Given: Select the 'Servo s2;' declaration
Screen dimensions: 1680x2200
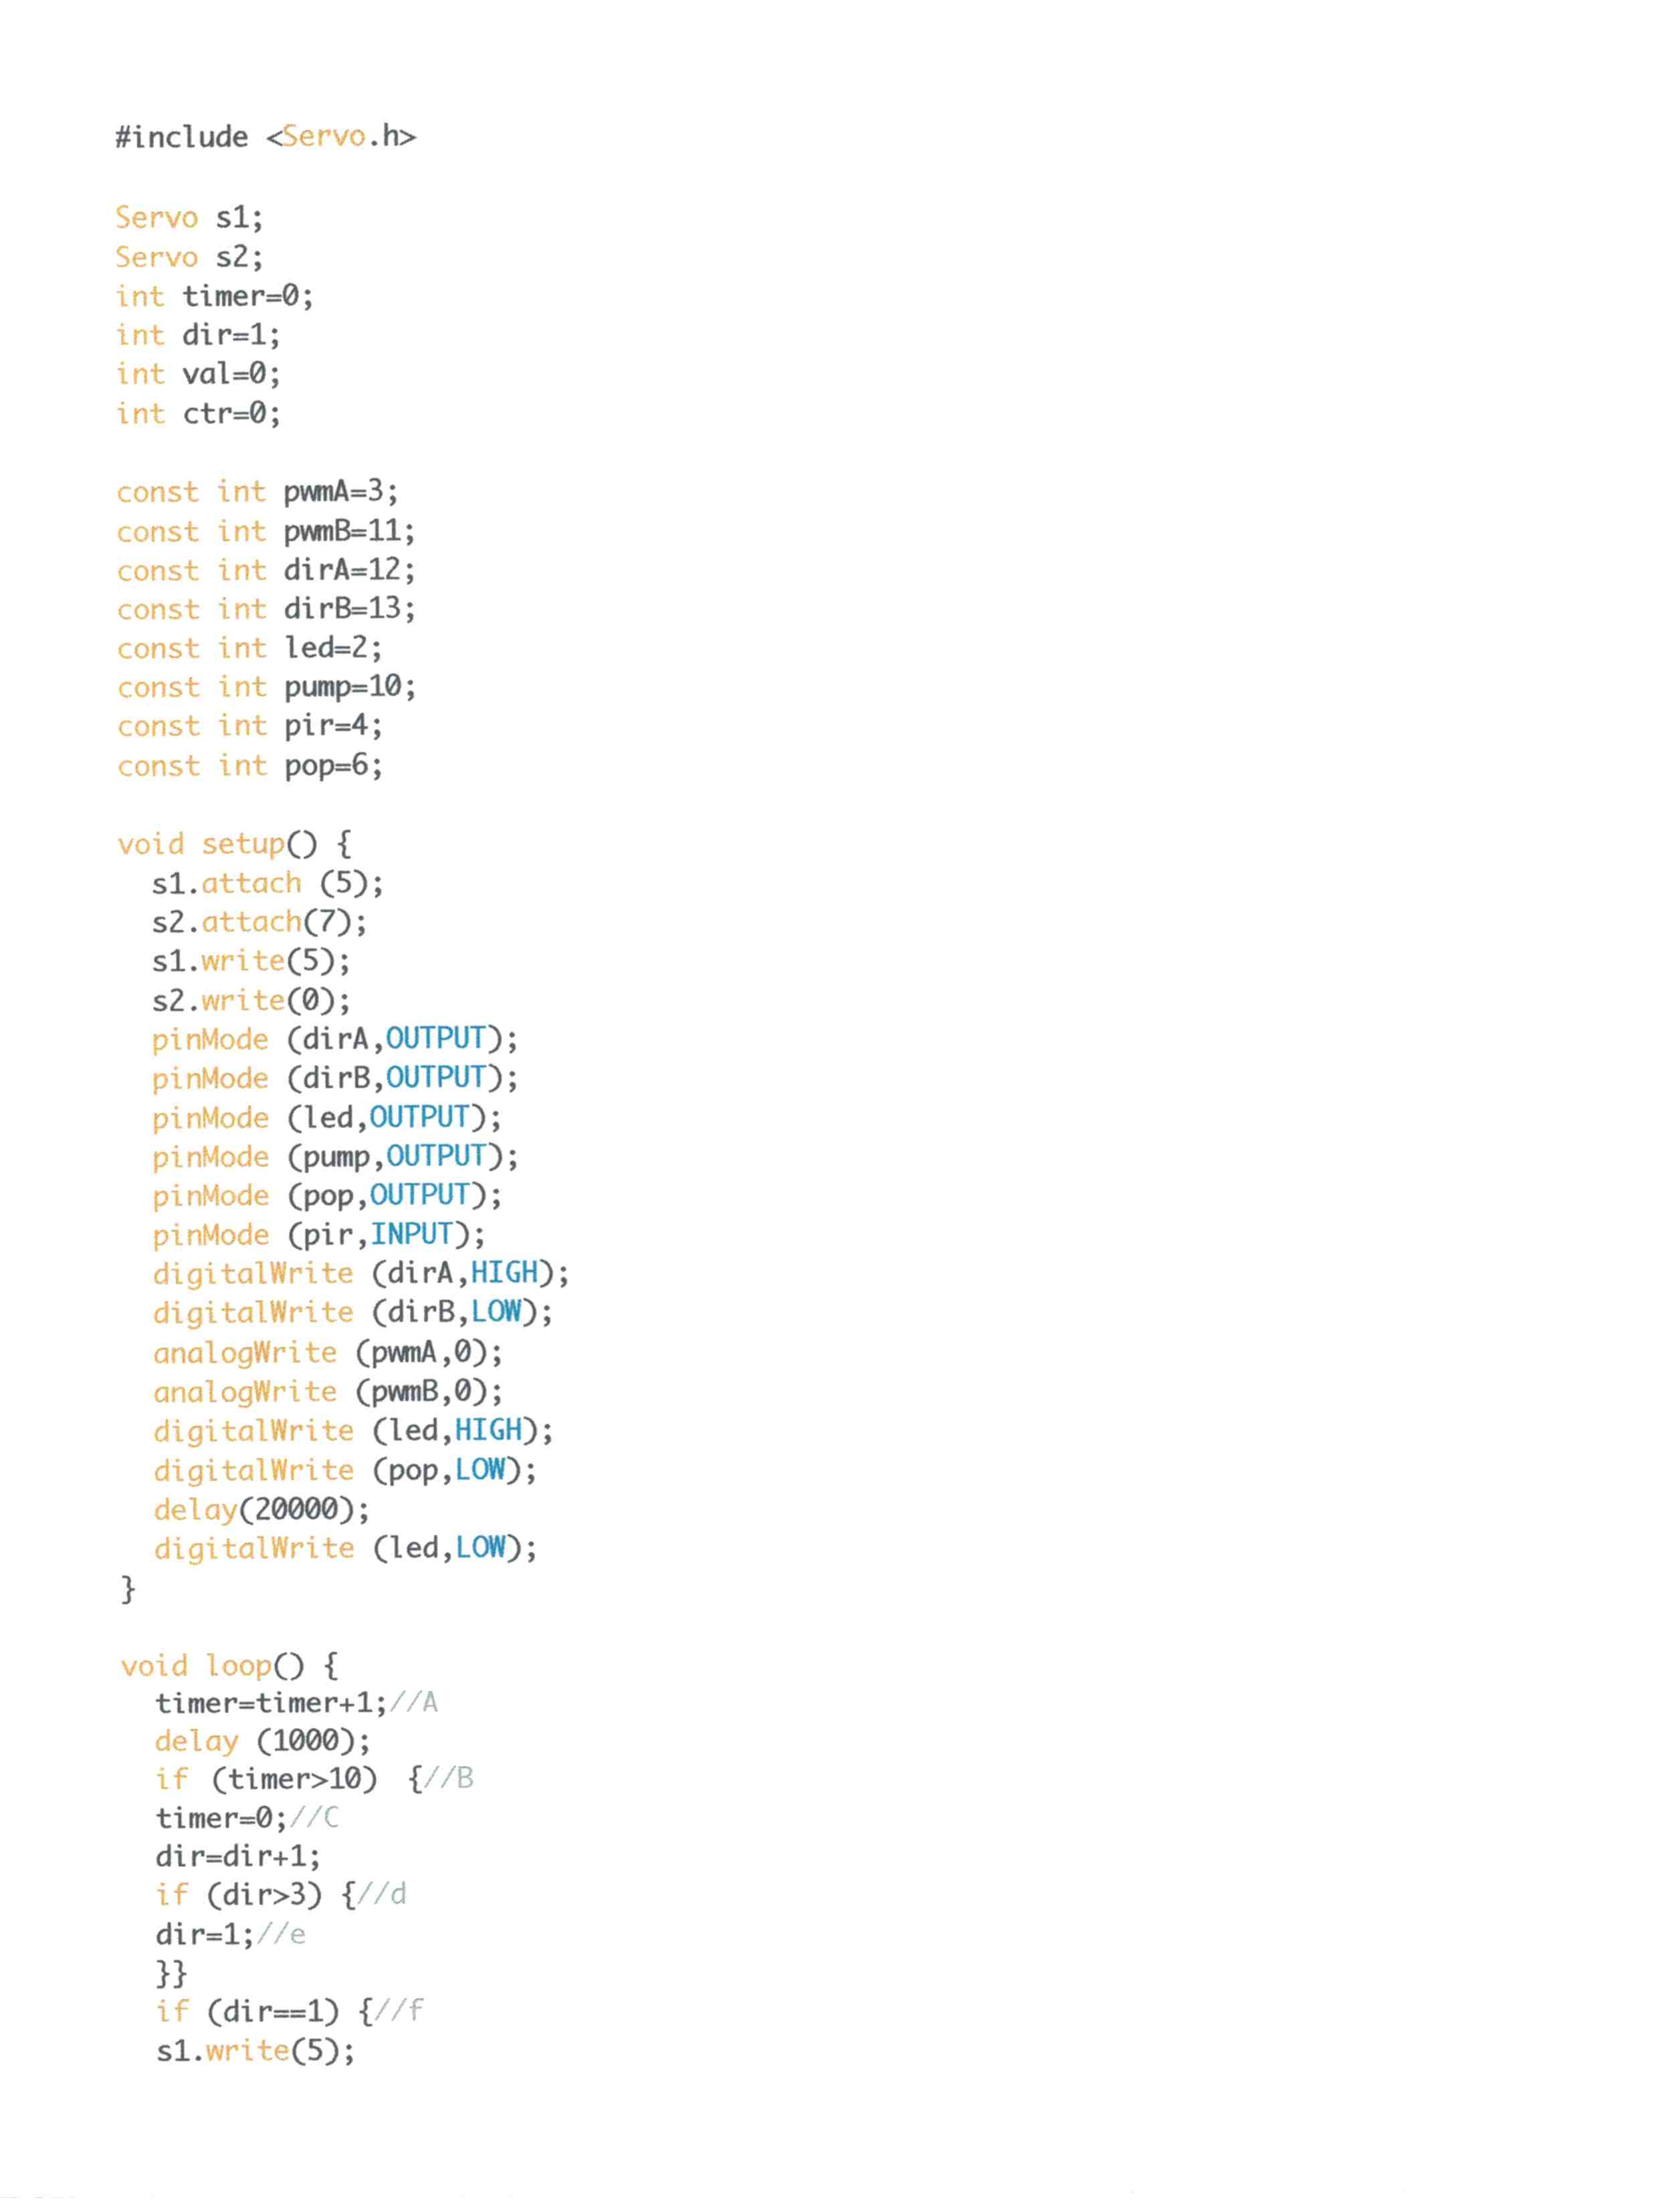Looking at the screenshot, I should point(189,257).
